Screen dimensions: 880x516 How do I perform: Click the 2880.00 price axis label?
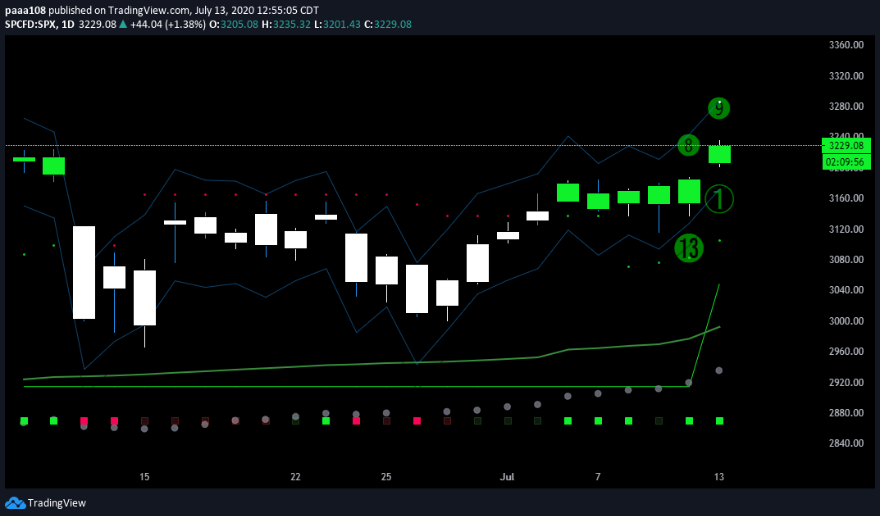coord(846,413)
